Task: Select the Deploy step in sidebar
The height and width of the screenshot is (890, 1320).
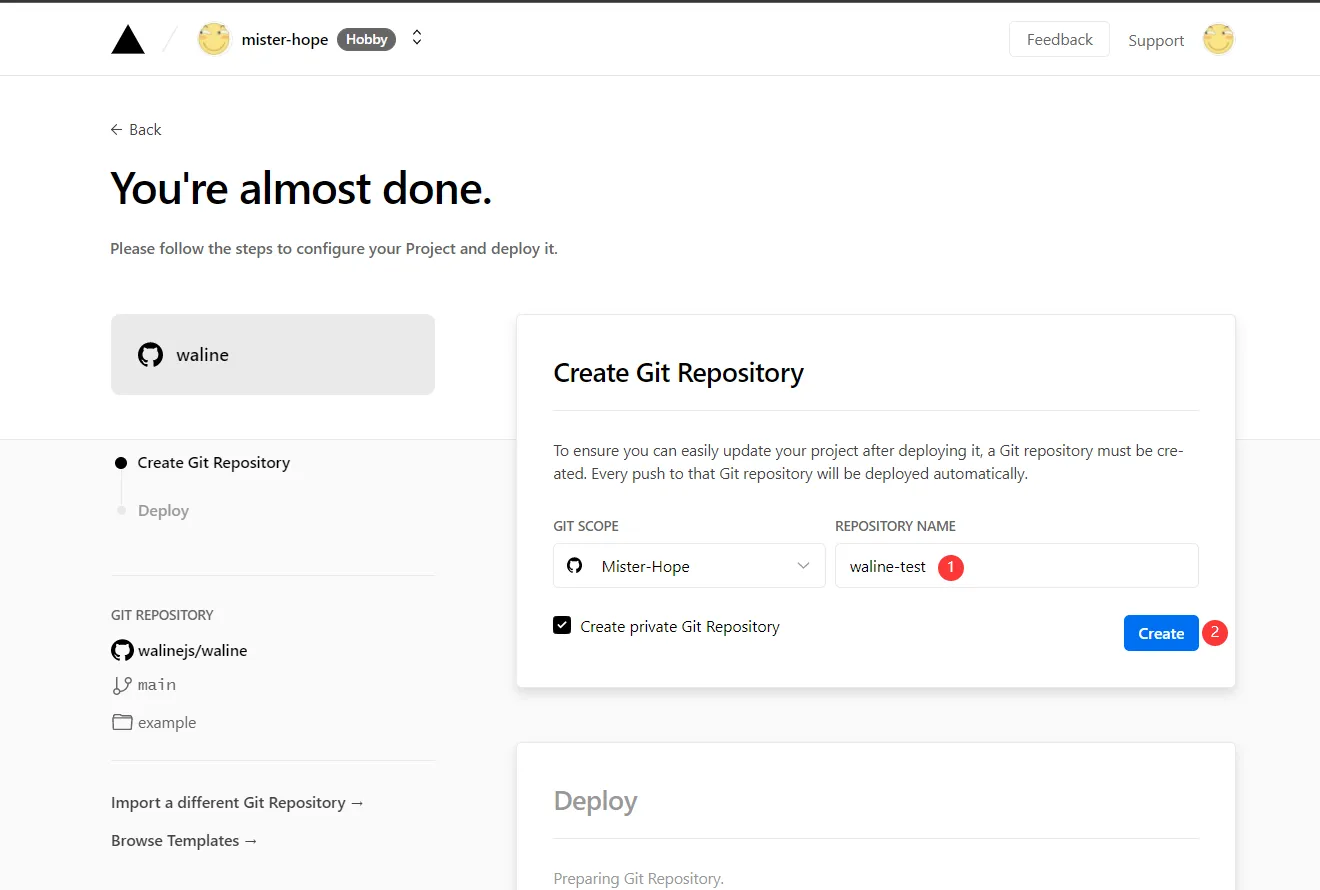Action: [x=163, y=511]
